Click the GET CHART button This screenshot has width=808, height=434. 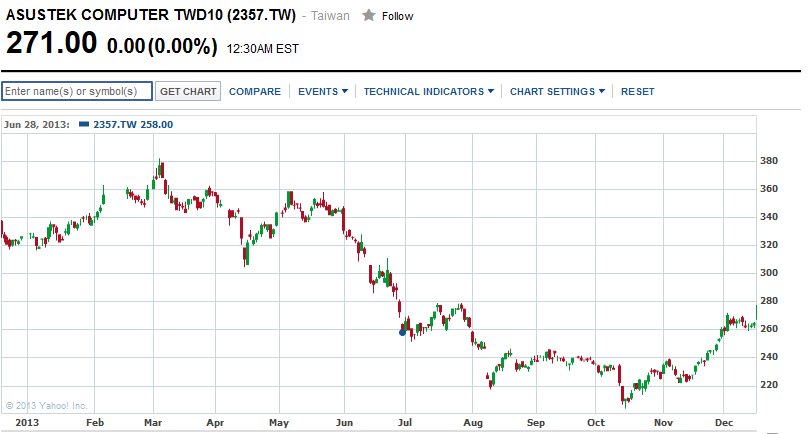[188, 91]
